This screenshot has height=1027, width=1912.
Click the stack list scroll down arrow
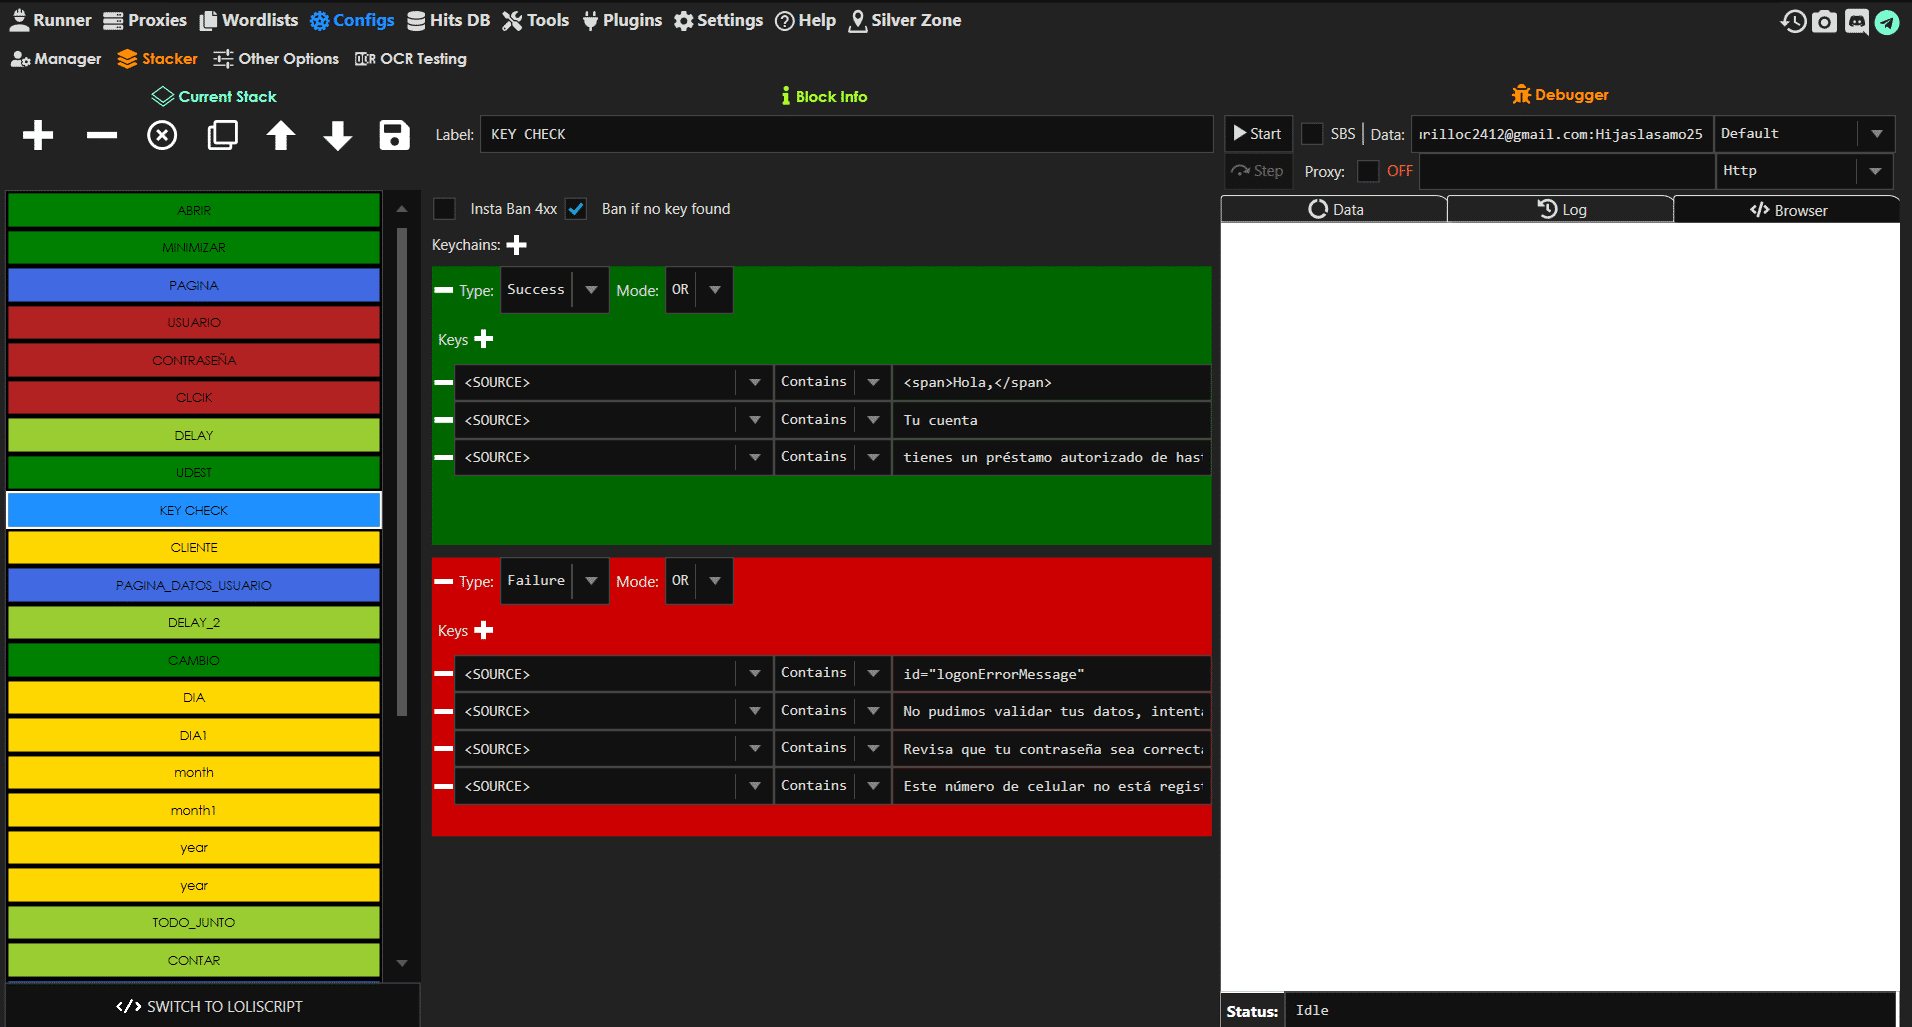coord(402,963)
